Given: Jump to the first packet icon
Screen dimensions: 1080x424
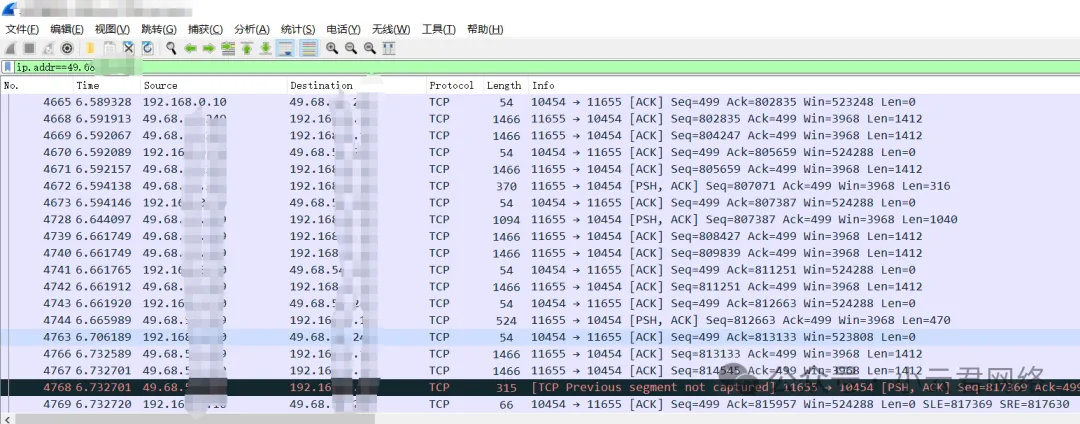Looking at the screenshot, I should click(x=246, y=48).
